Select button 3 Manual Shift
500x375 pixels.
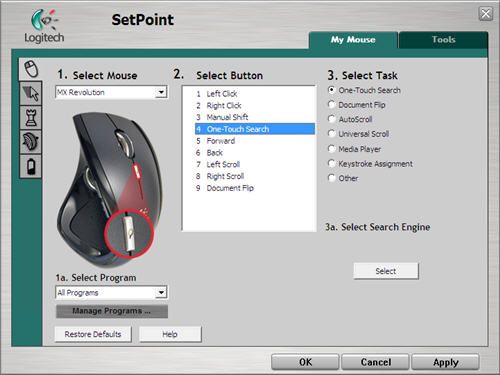pos(255,117)
